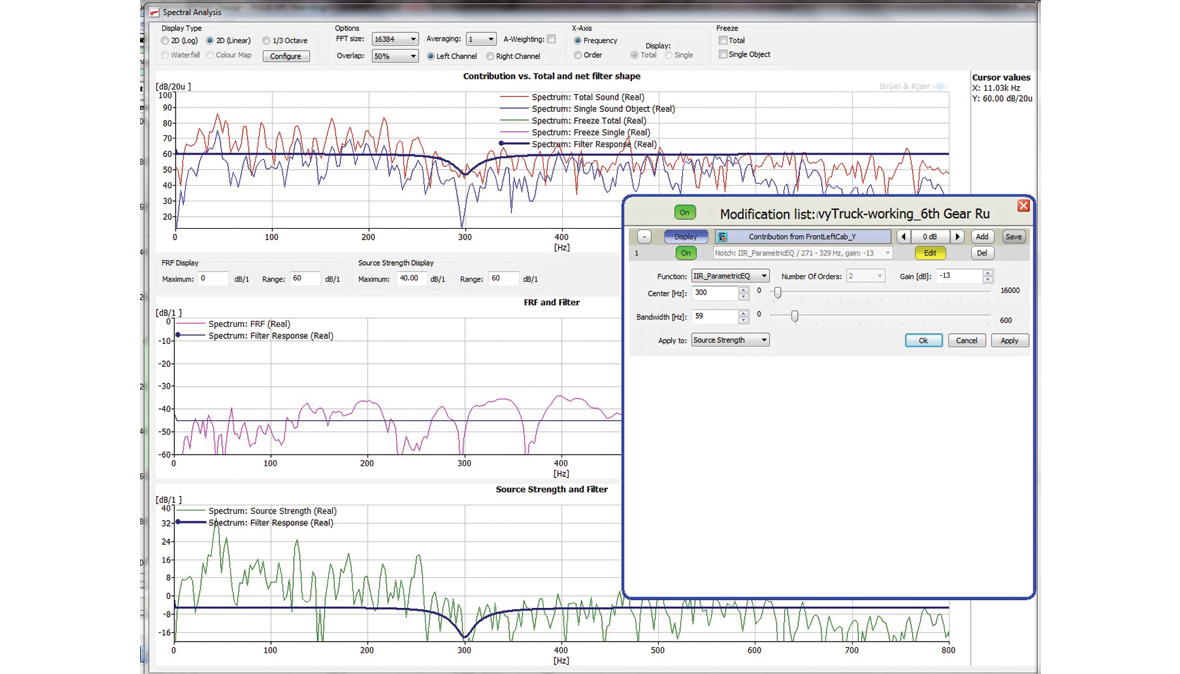
Task: Click the right arrow beside 0 dB
Action: pyautogui.click(x=957, y=237)
